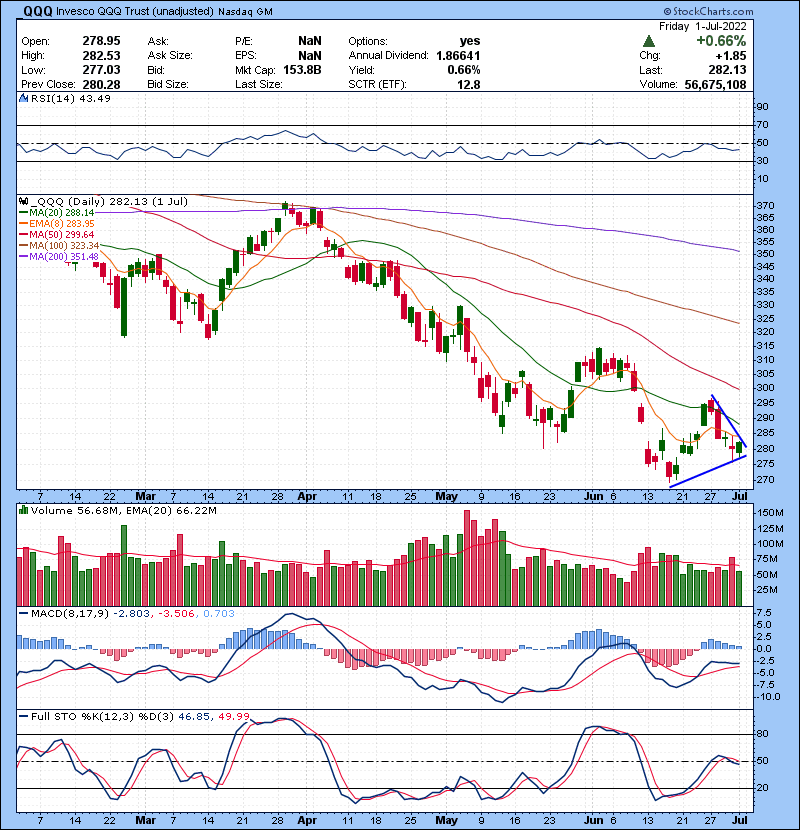Click the SCTR (ETF) value 12.8
The width and height of the screenshot is (800, 830).
pyautogui.click(x=469, y=84)
